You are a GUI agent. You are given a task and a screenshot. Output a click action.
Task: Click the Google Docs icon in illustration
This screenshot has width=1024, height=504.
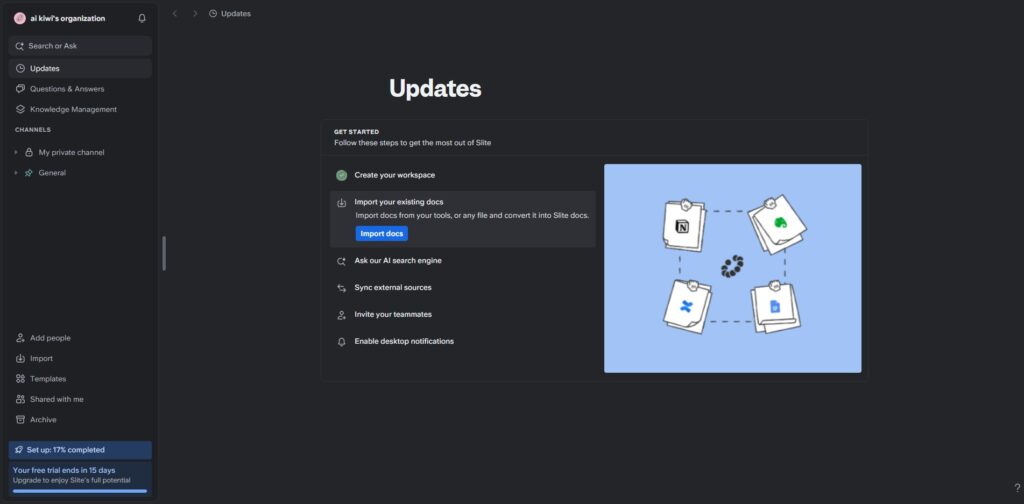tap(775, 306)
